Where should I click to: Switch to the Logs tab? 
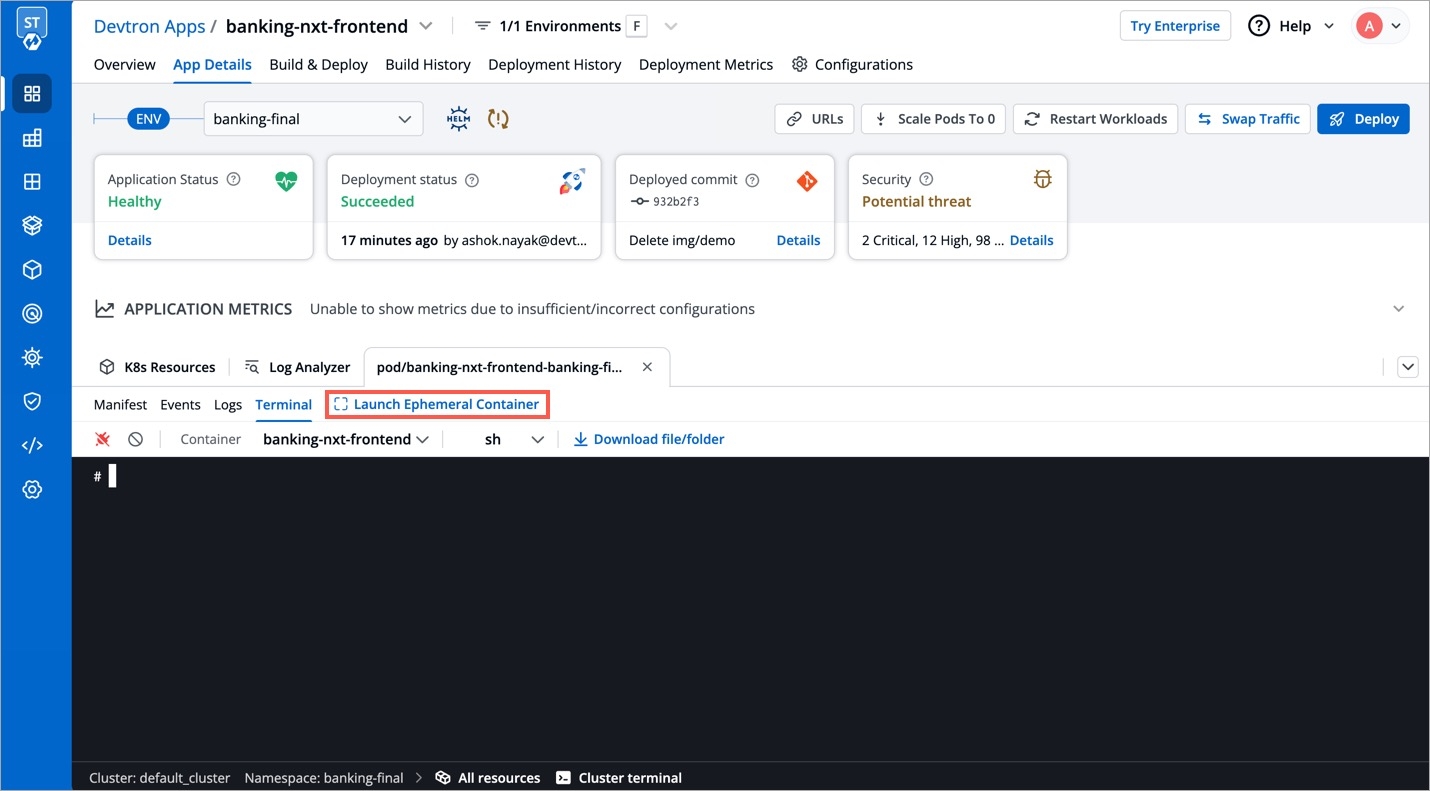(x=228, y=405)
